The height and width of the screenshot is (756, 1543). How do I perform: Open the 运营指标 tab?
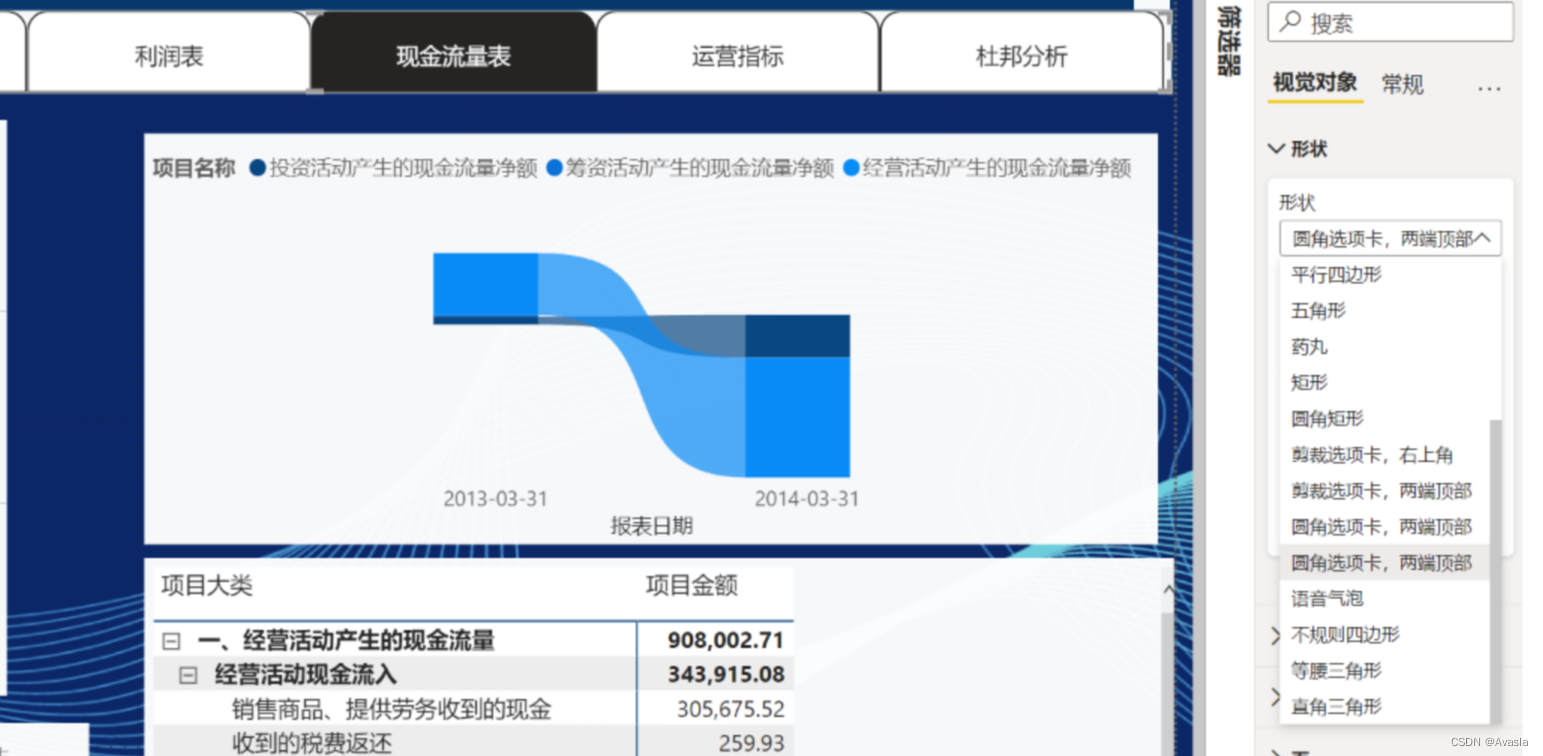(x=737, y=56)
